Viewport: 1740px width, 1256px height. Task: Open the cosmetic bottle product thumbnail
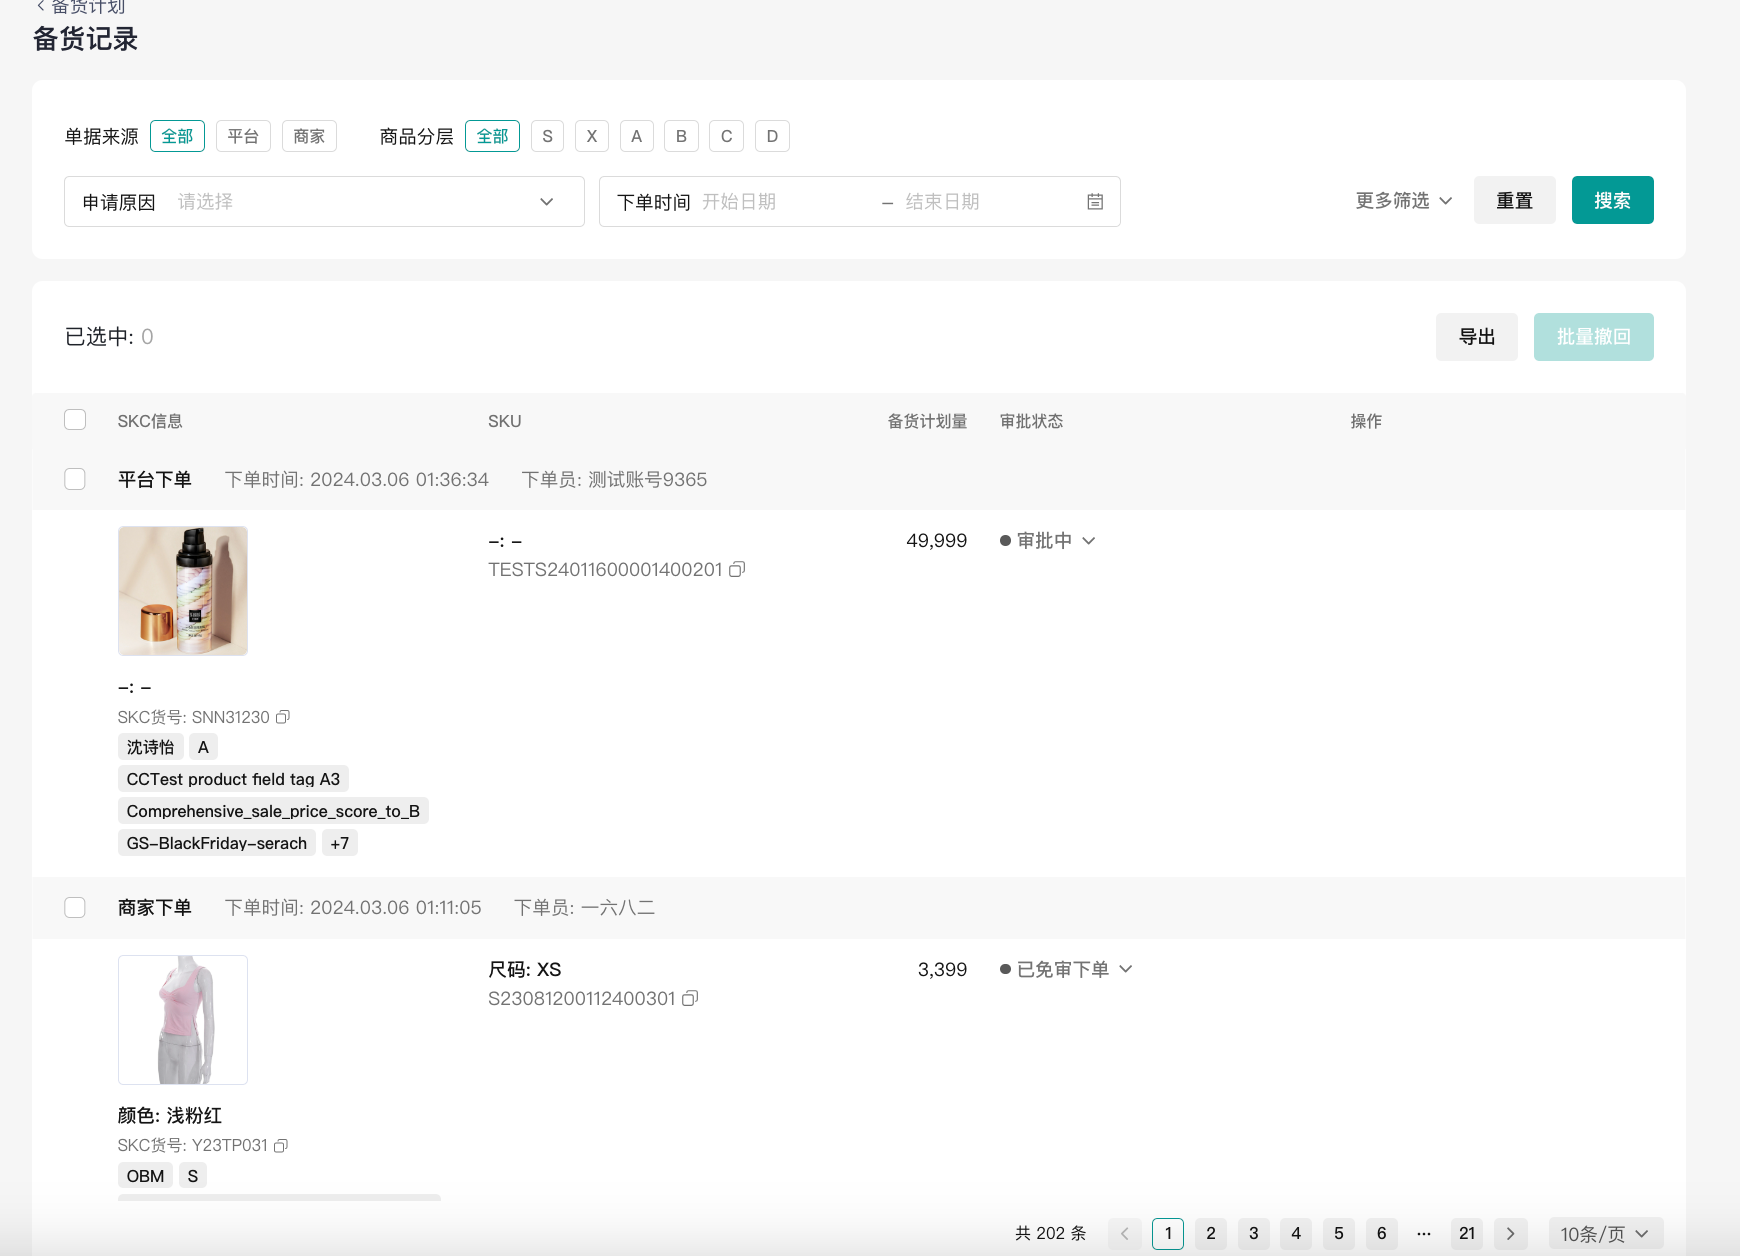(x=183, y=591)
